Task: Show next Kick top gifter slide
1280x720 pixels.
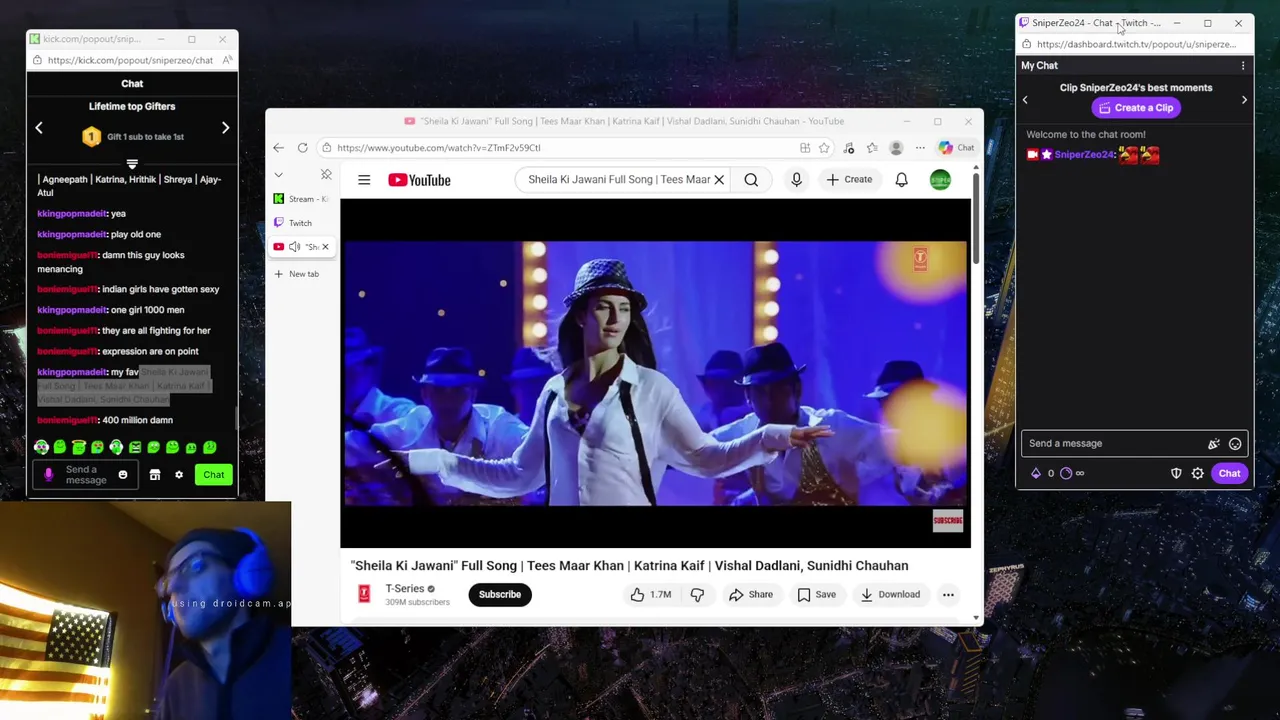Action: 225,128
